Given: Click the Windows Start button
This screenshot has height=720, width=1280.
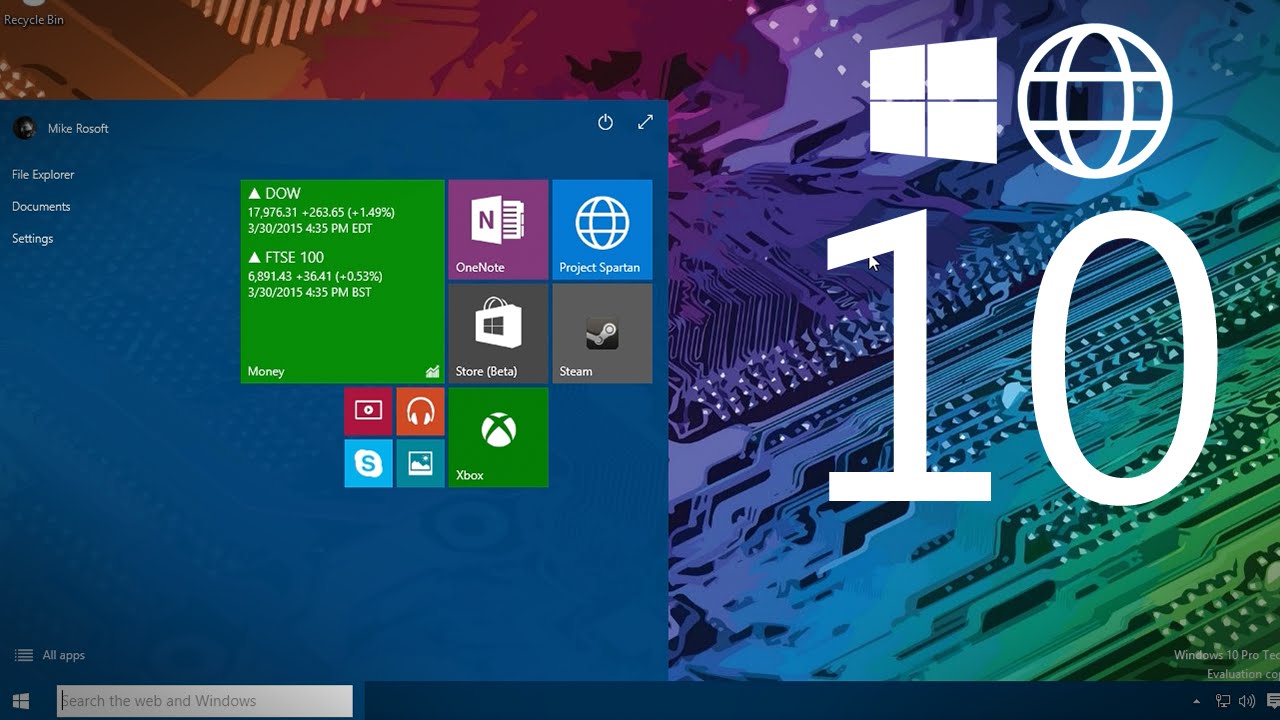Looking at the screenshot, I should tap(21, 701).
